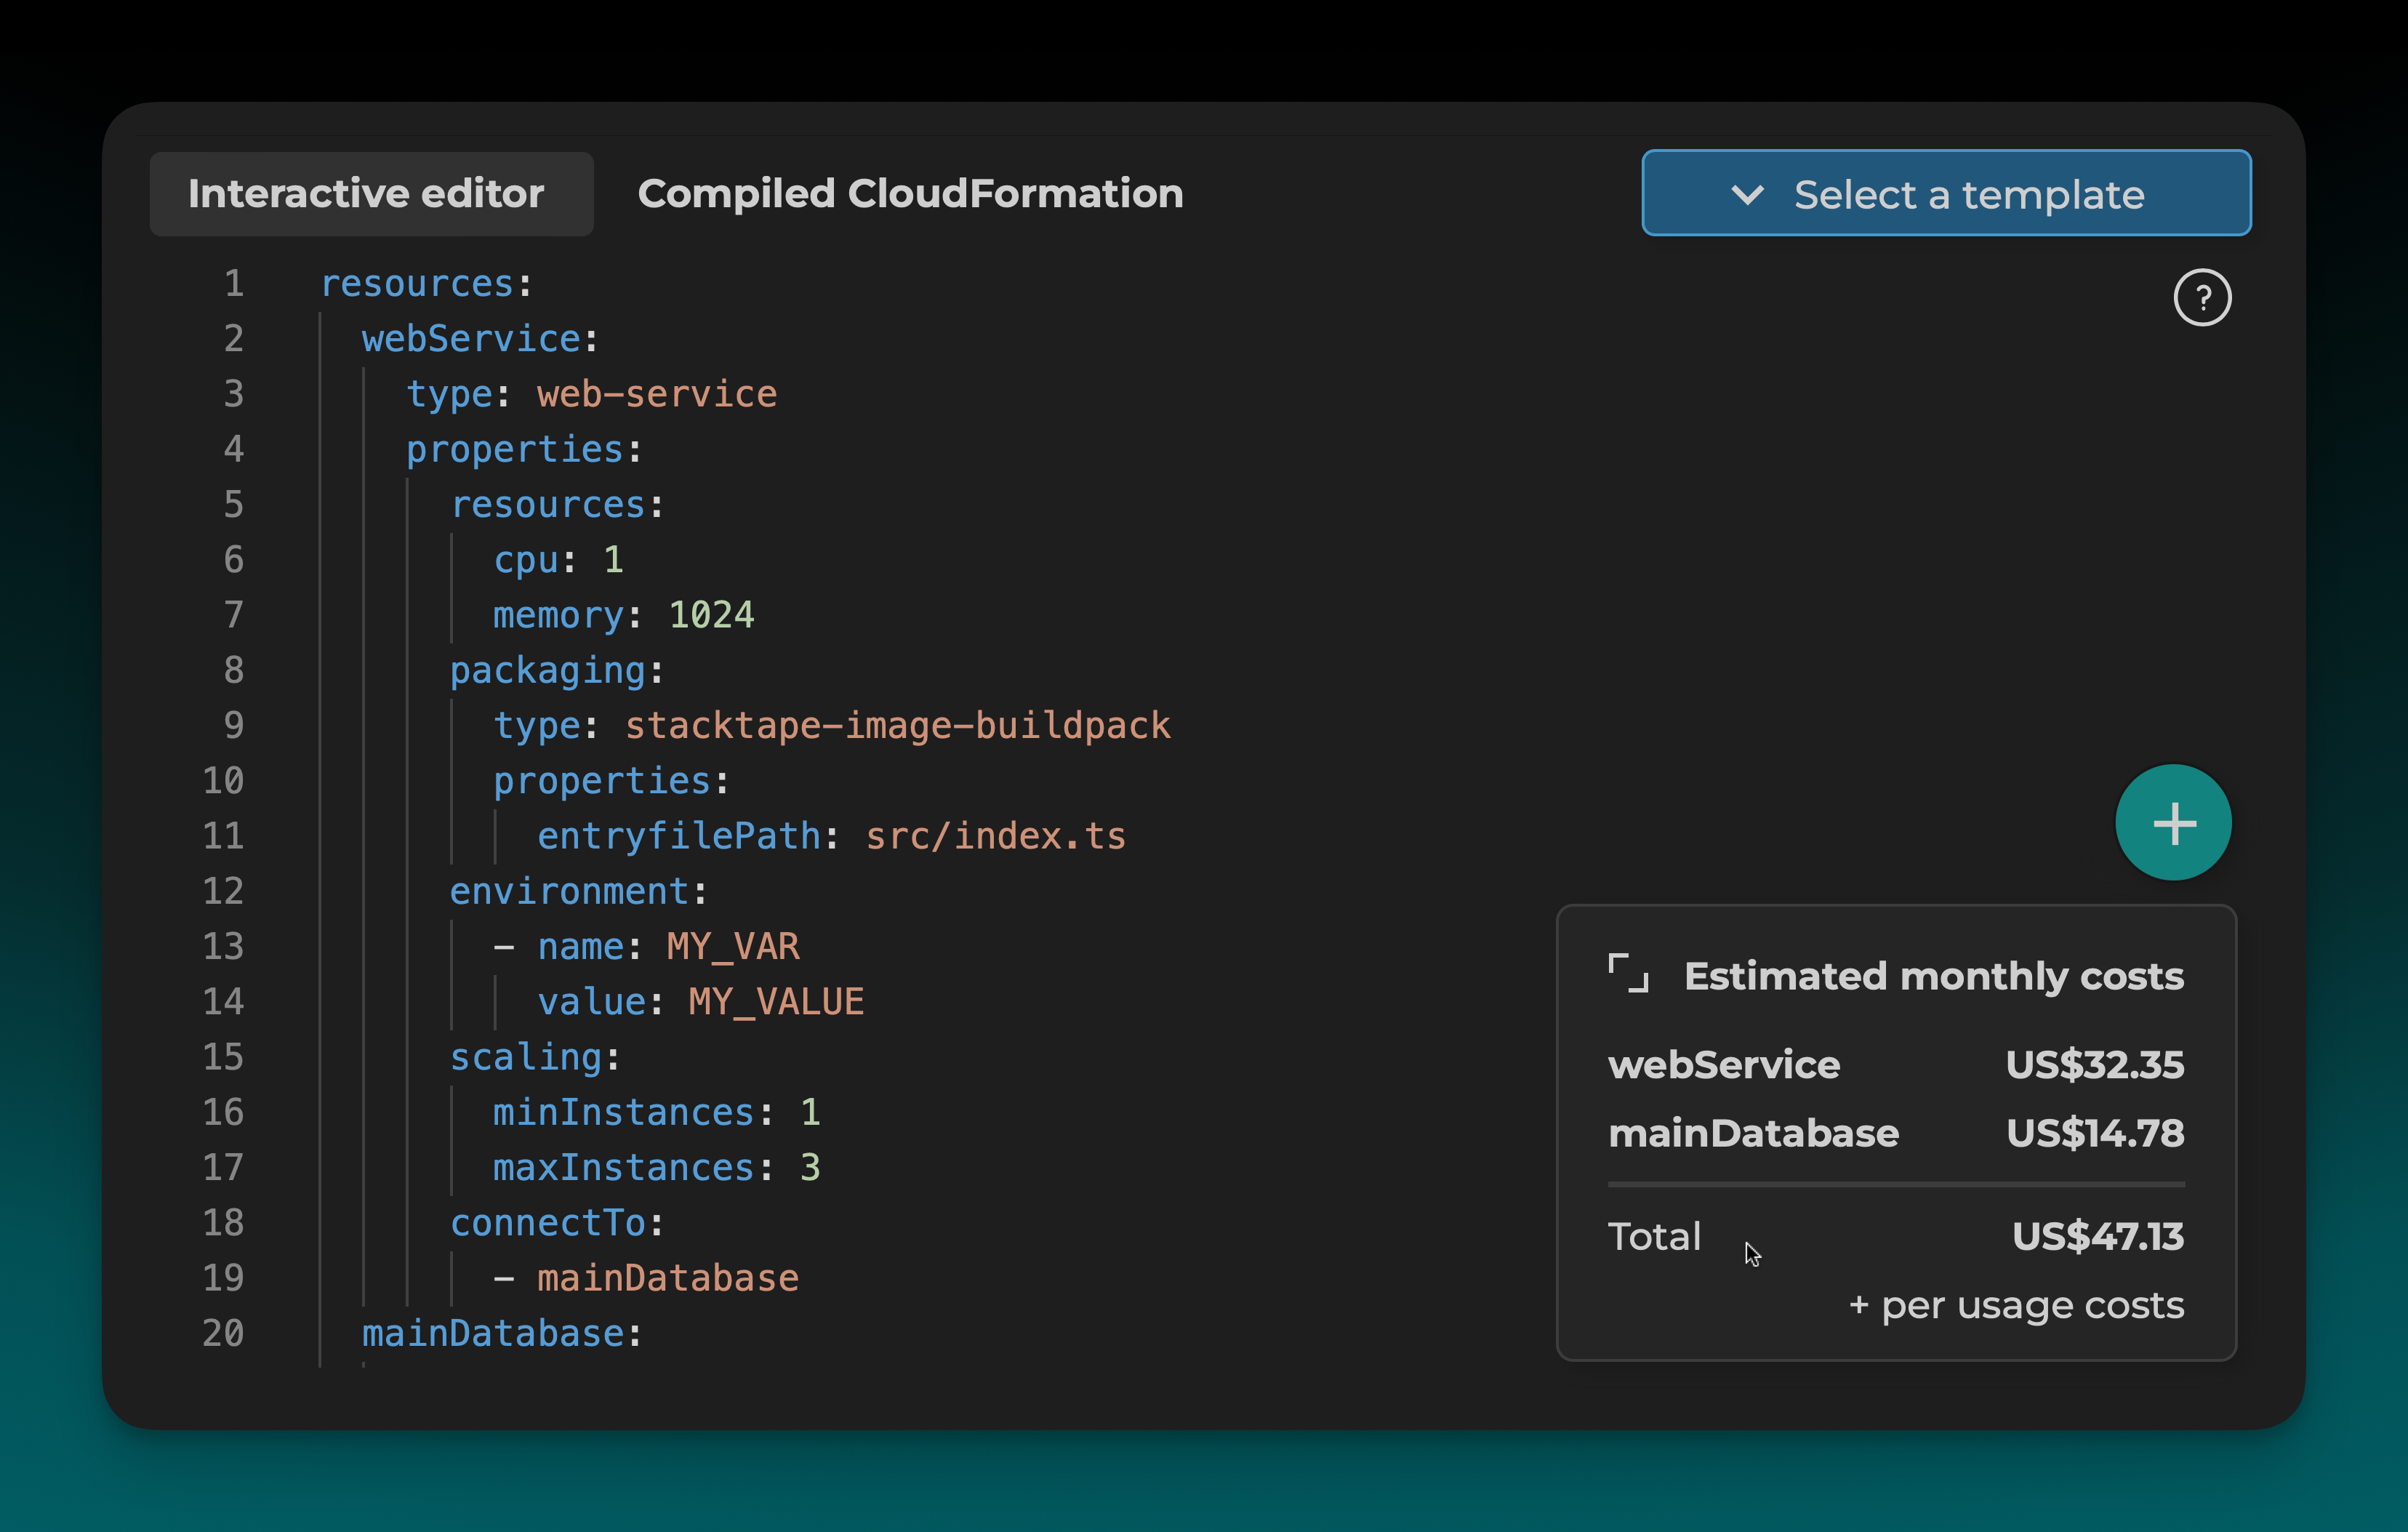This screenshot has height=1532, width=2408.
Task: Click the 'MY_VAR' name value
Action: coord(733,947)
